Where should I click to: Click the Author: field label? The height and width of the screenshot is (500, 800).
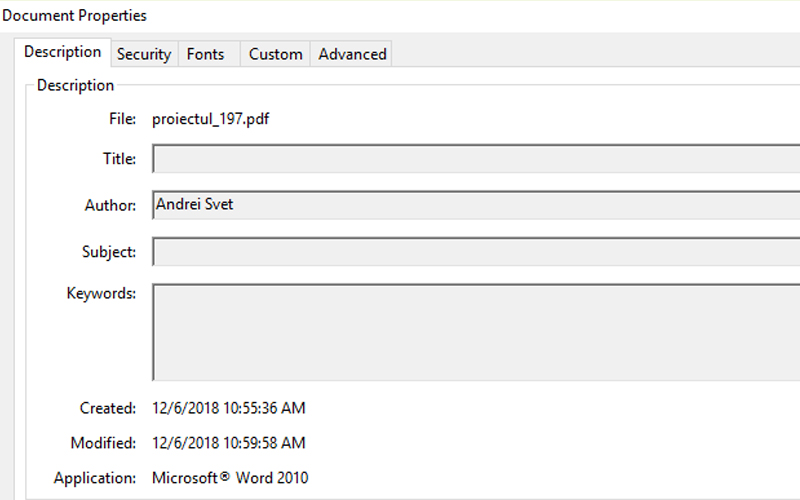pyautogui.click(x=110, y=205)
